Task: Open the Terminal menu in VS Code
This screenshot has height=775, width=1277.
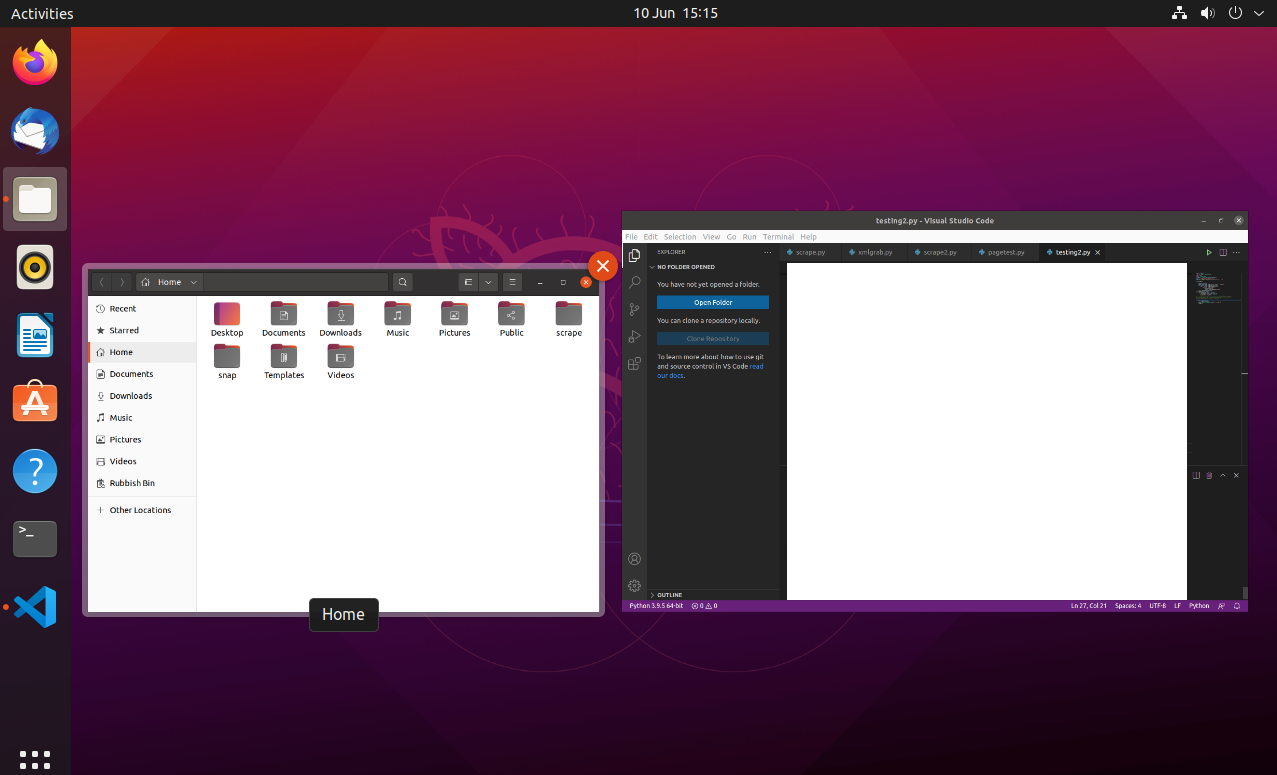Action: [x=778, y=237]
